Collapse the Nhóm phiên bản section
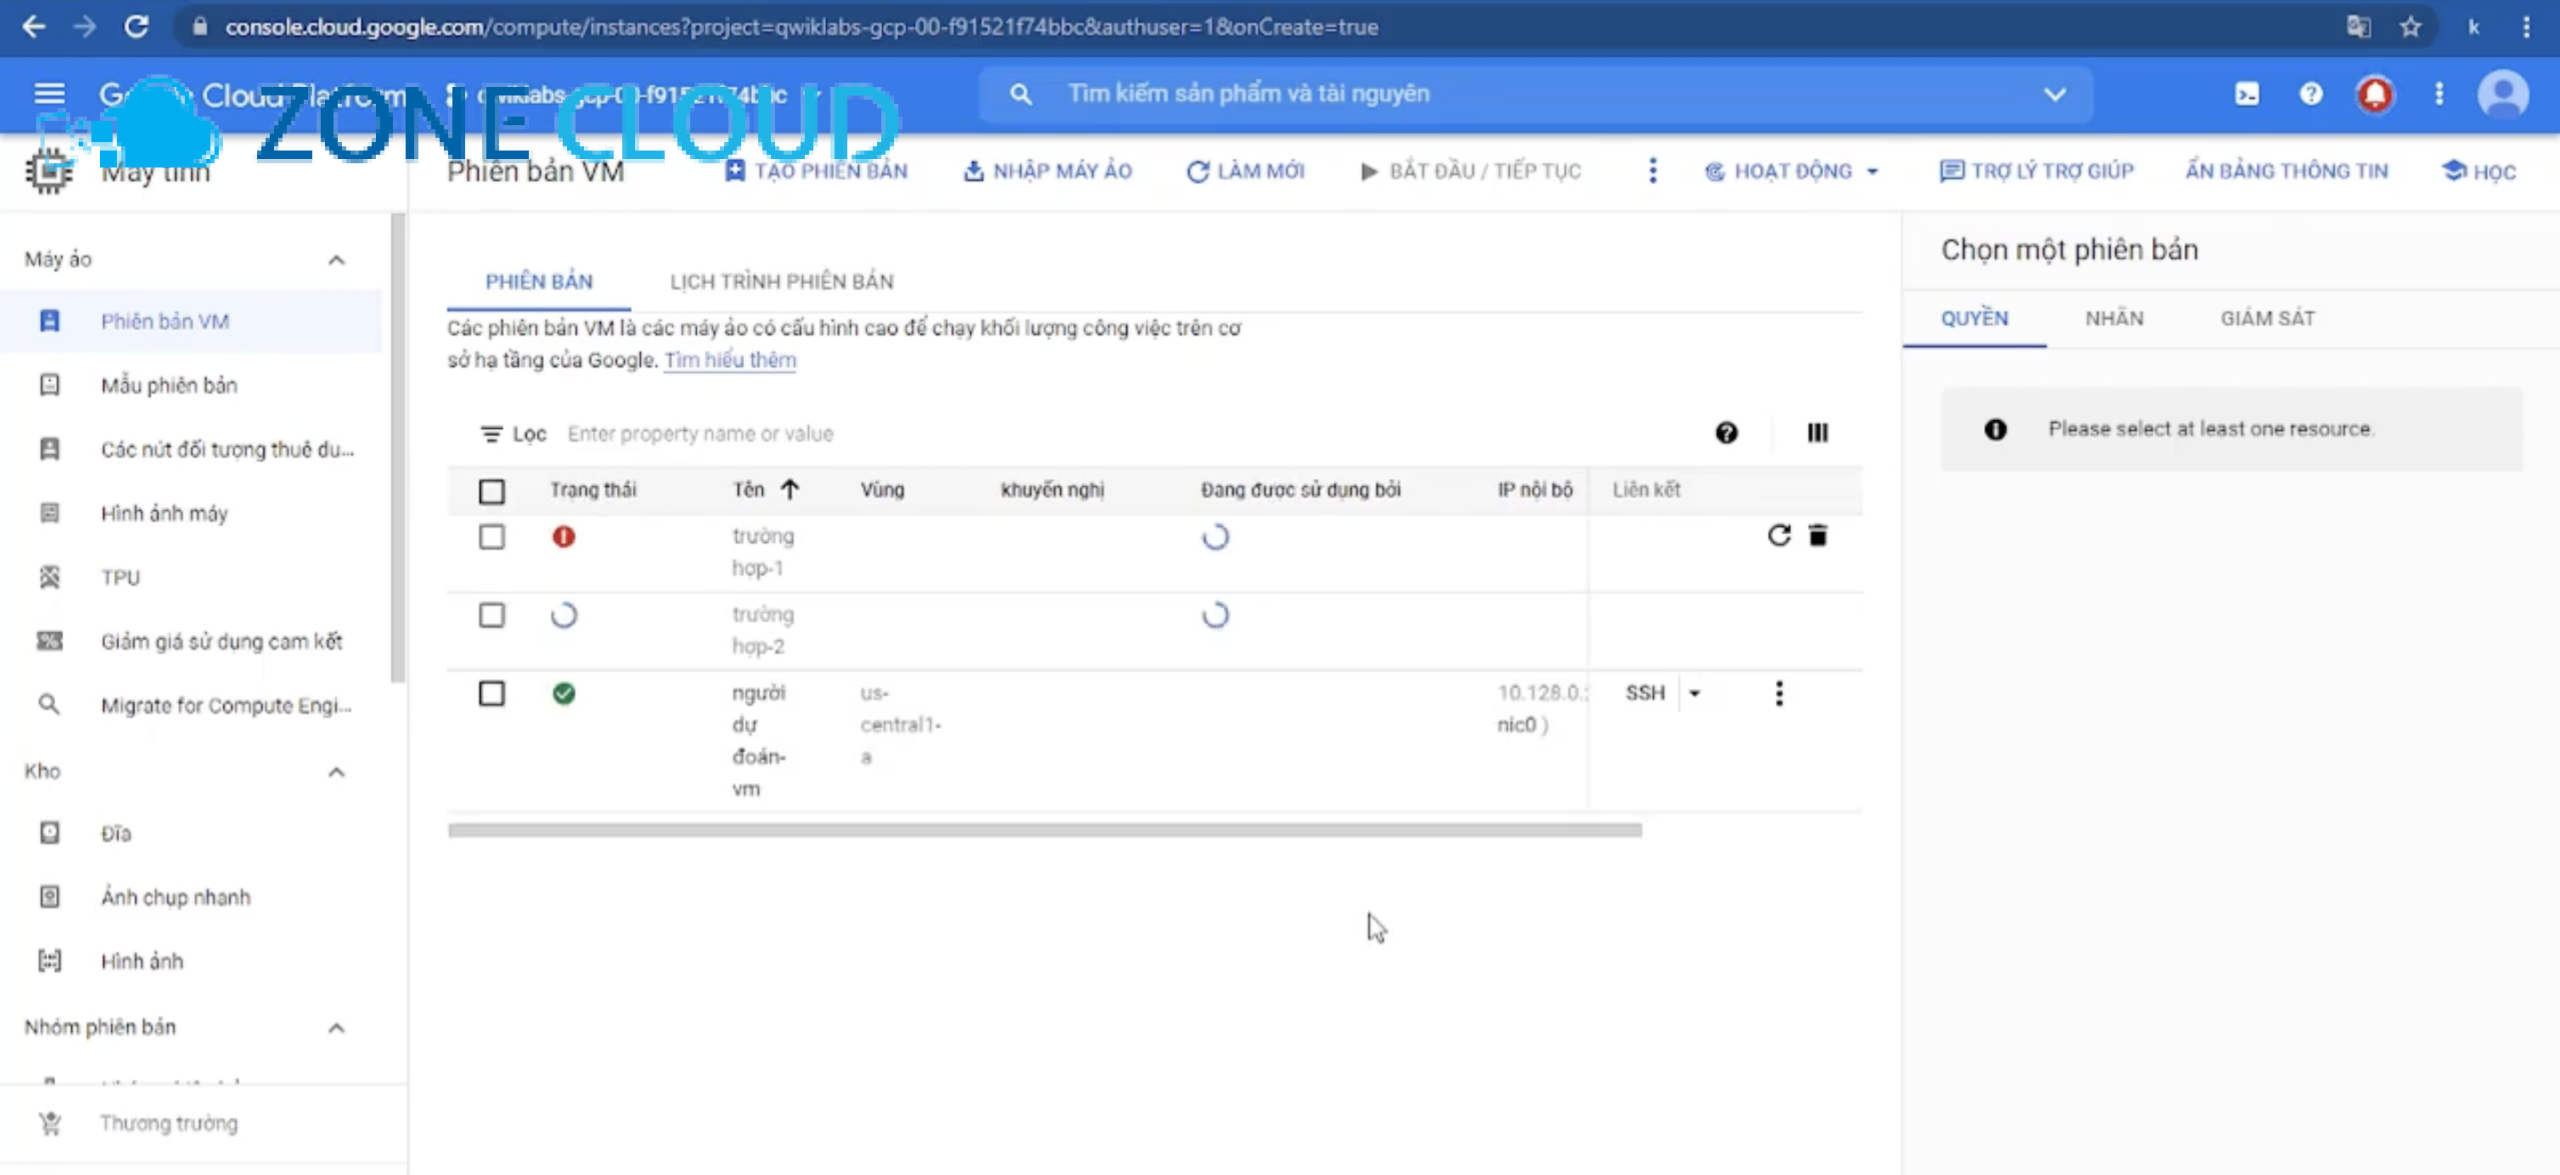2560x1175 pixels. (x=336, y=1028)
